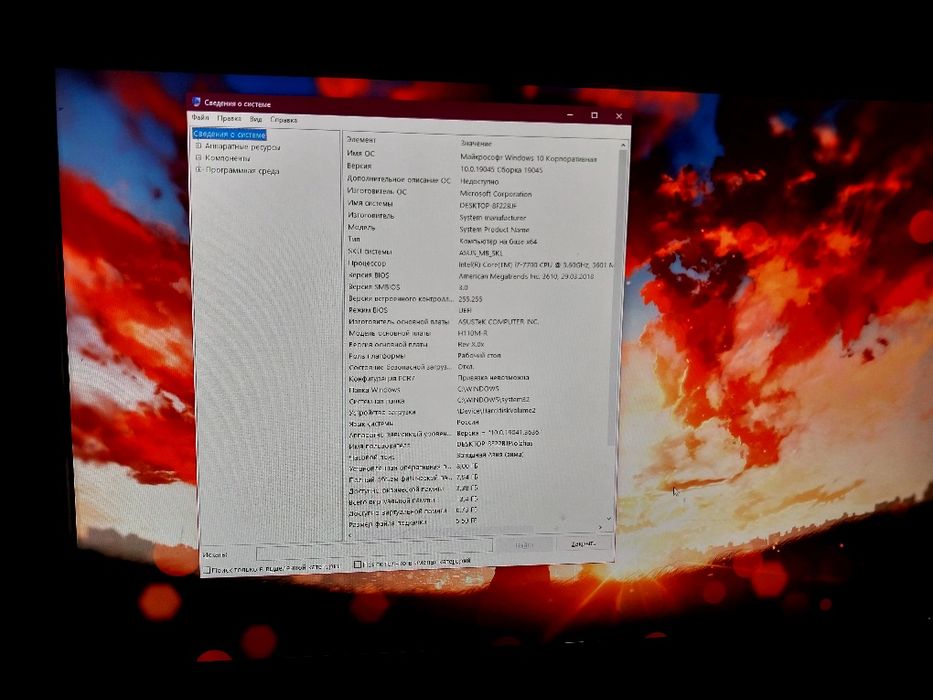This screenshot has width=933, height=700.
Task: Click the Искать search input field
Action: [374, 548]
